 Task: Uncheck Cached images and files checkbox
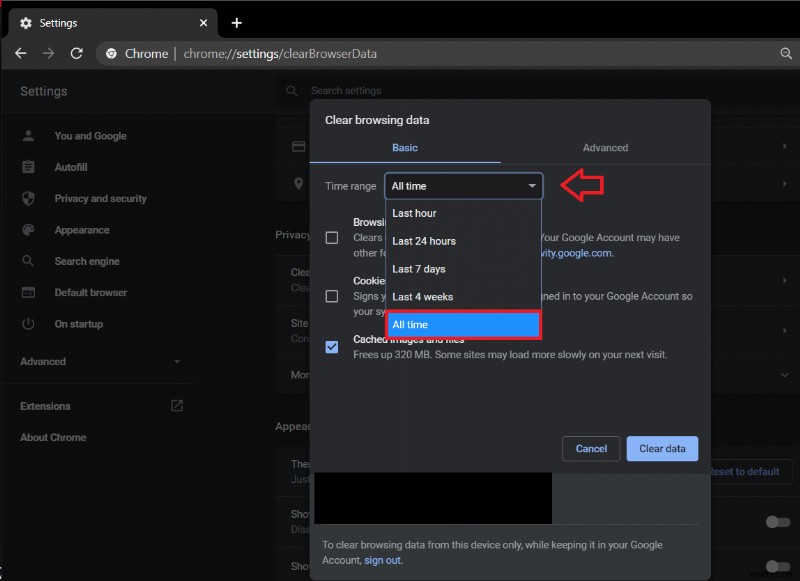pos(332,347)
